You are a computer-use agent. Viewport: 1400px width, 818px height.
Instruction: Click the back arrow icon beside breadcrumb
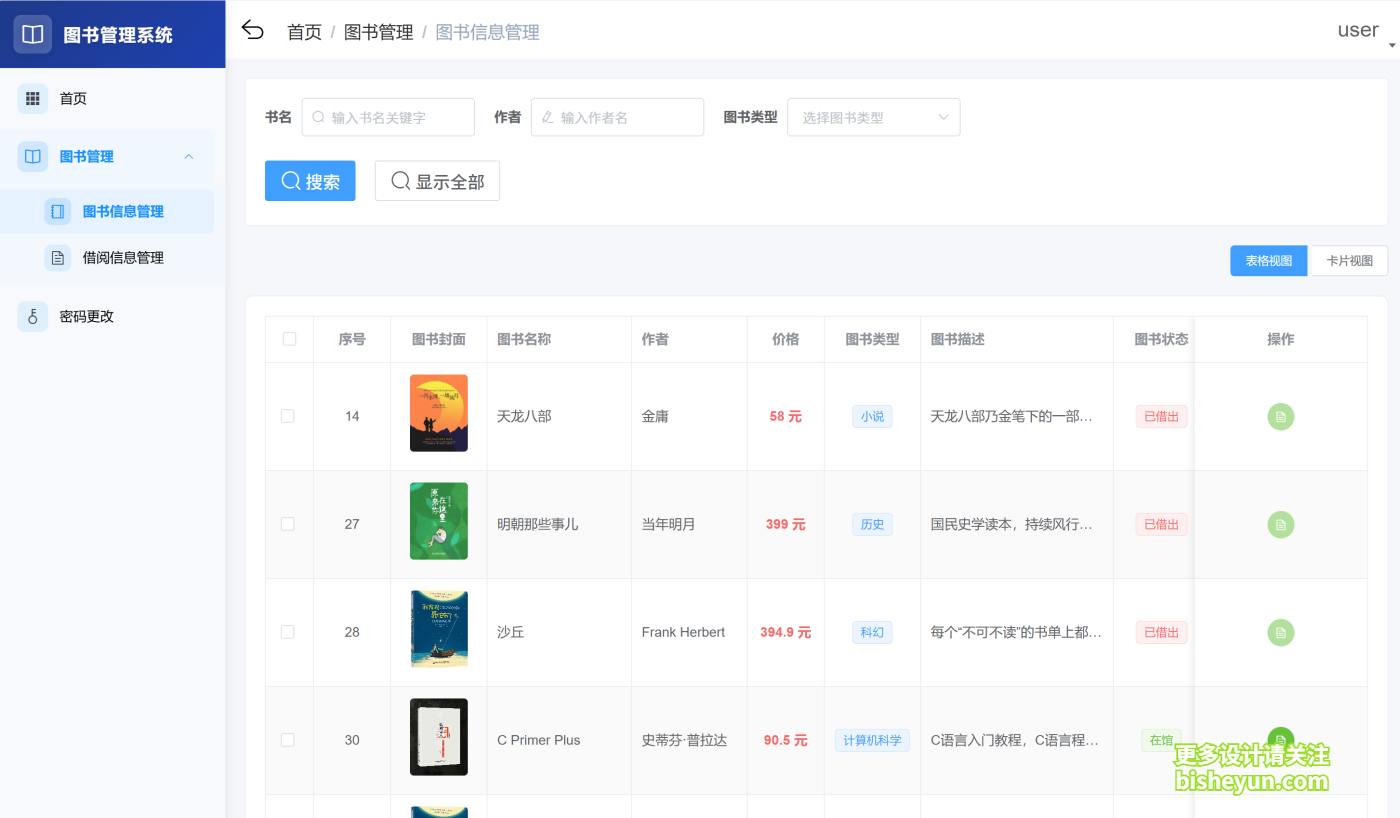(x=252, y=30)
